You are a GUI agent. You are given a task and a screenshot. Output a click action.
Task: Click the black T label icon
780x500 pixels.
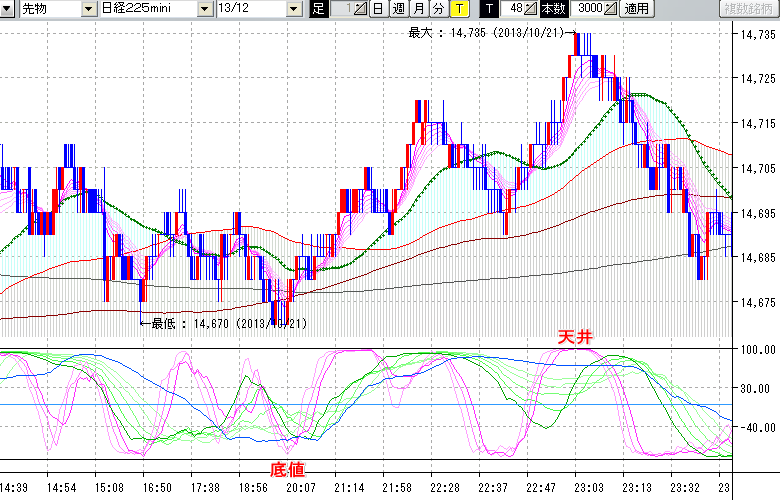tap(489, 9)
